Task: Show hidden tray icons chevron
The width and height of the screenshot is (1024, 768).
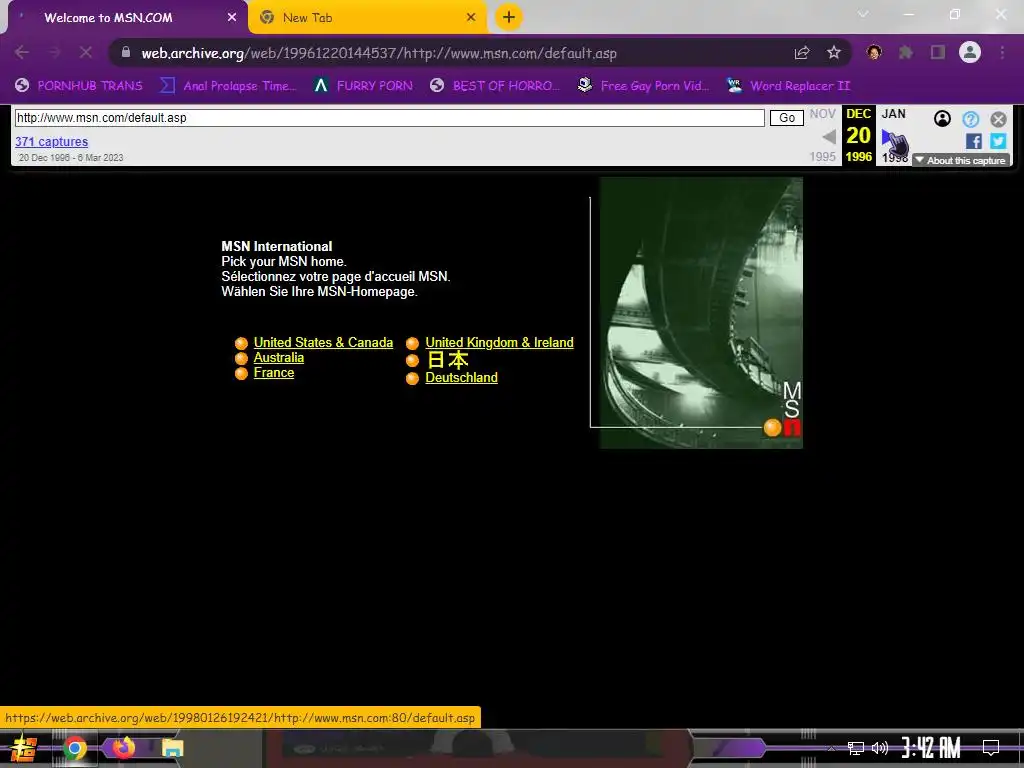Action: click(831, 748)
